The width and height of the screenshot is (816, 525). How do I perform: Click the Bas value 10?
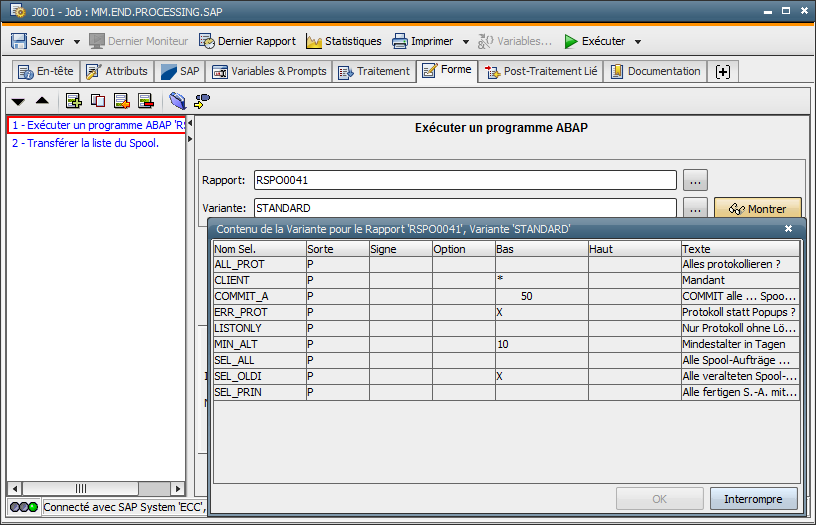[503, 344]
